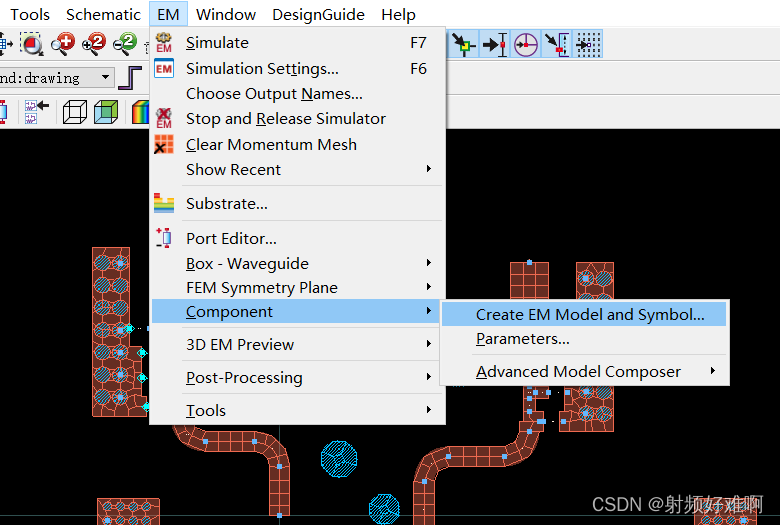This screenshot has height=525, width=780.
Task: Click the EM menu bar item
Action: 168,14
